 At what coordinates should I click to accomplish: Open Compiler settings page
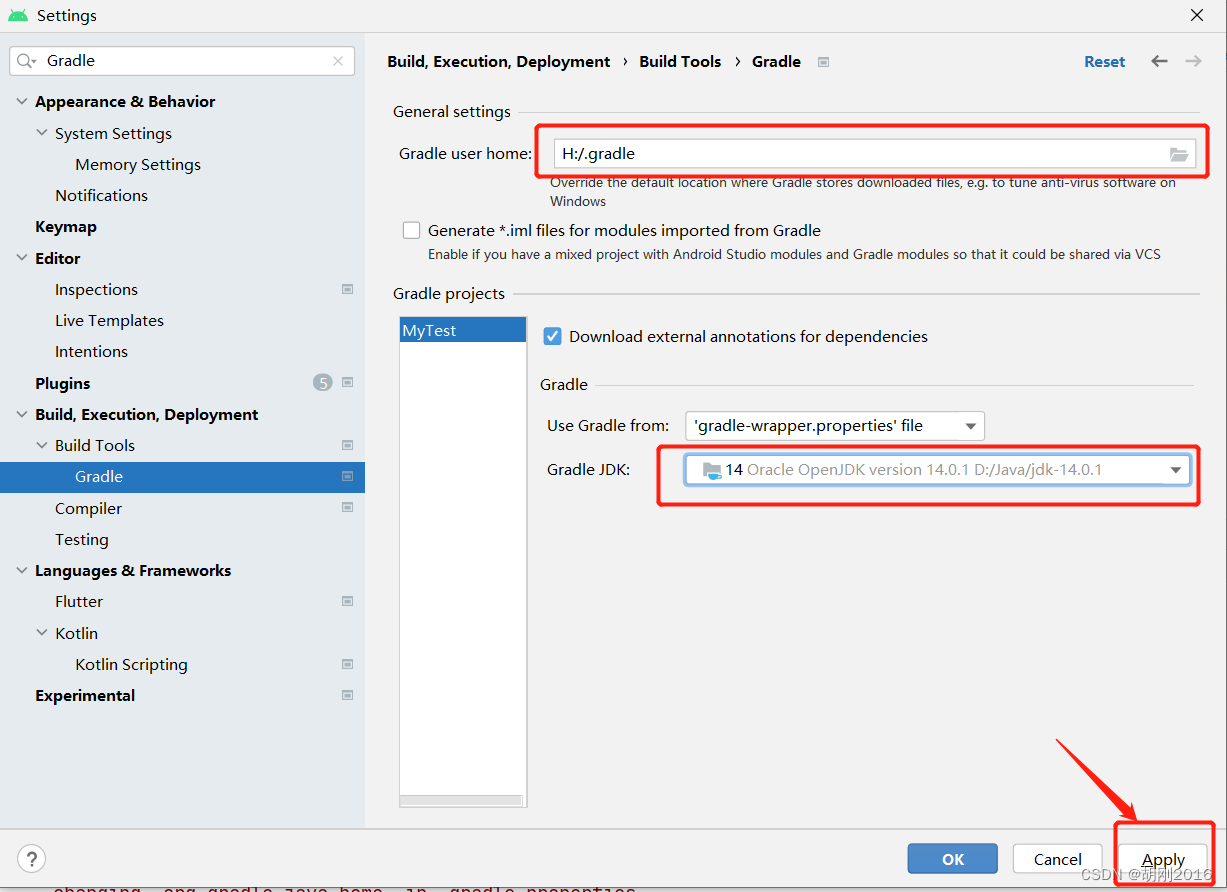click(88, 508)
